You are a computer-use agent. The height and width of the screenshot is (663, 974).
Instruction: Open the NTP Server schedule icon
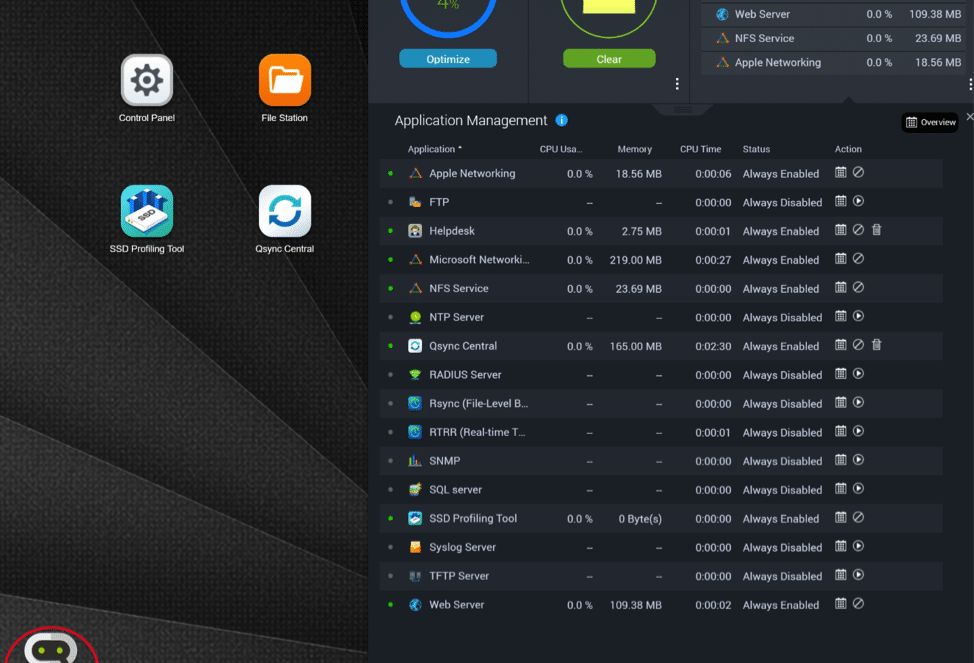840,316
